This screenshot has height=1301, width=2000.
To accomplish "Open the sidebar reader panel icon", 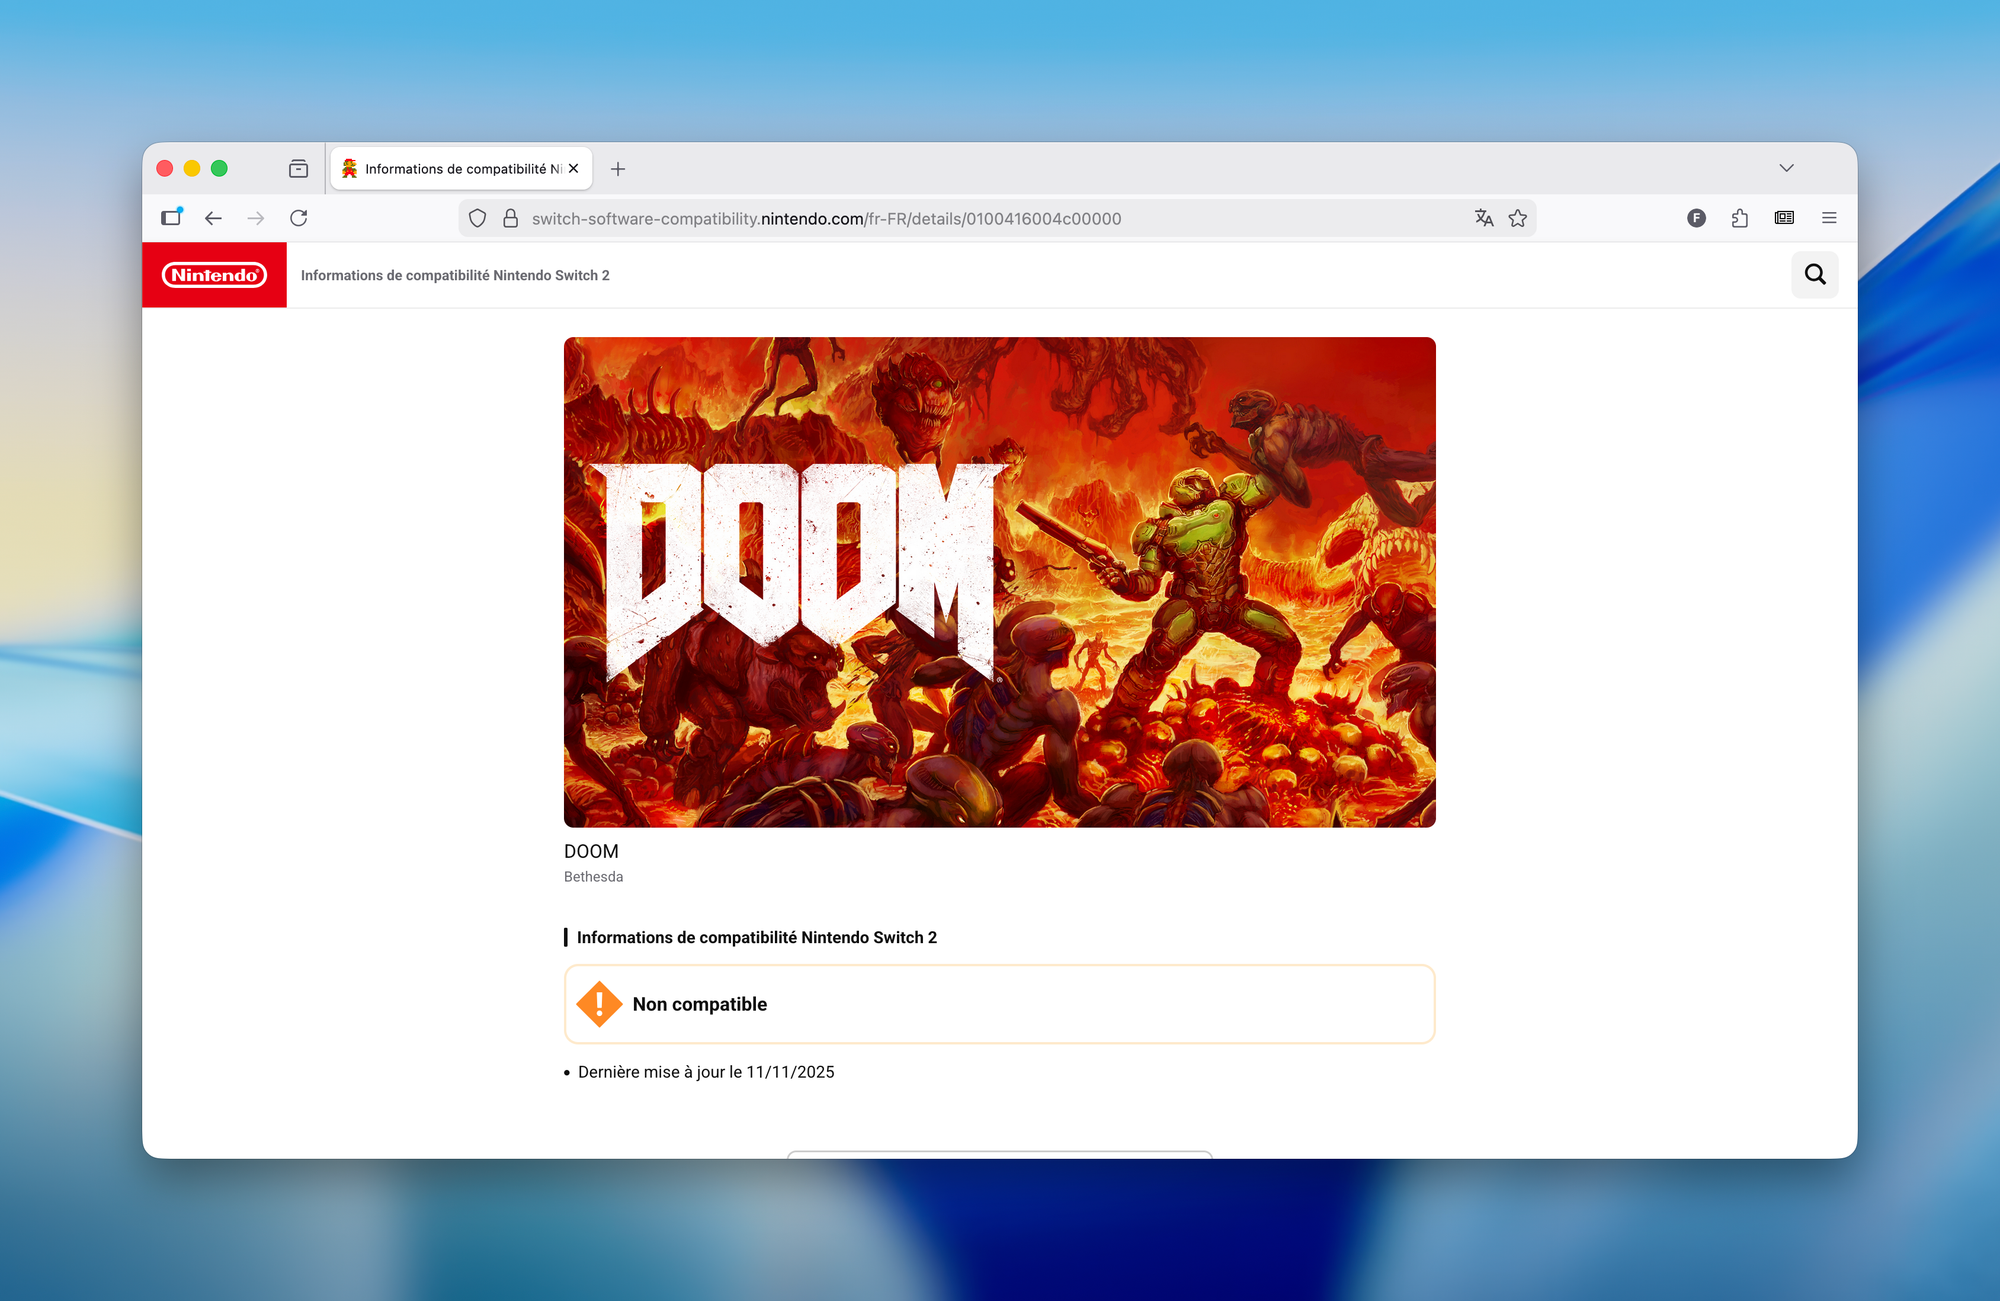I will pos(1784,218).
